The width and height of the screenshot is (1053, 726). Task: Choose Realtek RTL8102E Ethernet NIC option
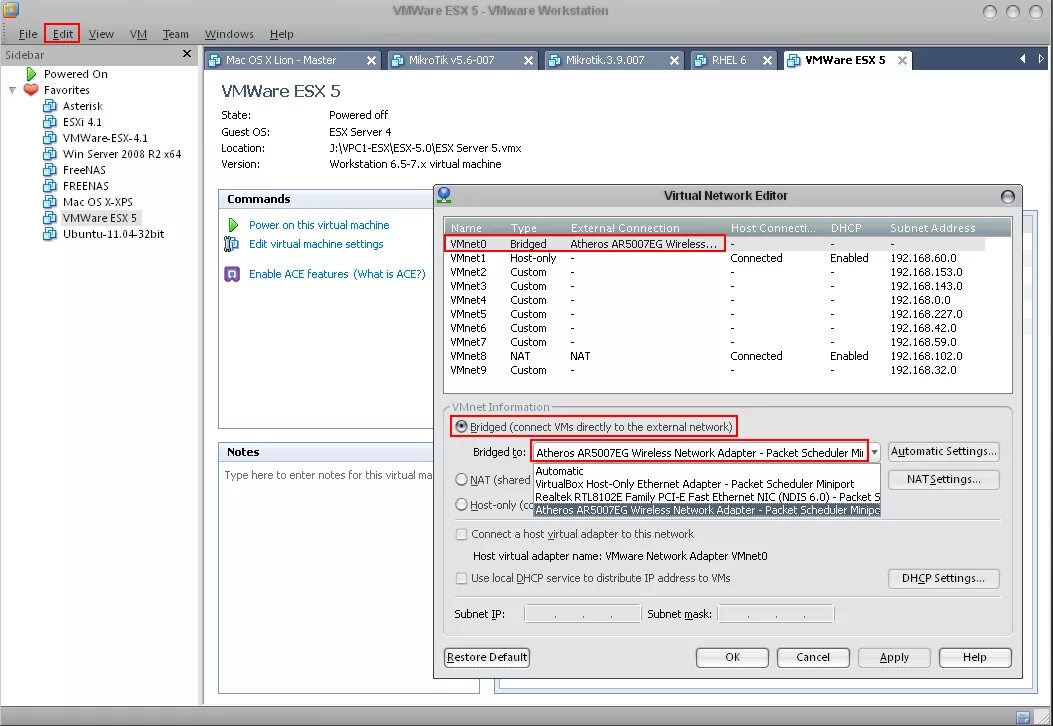tap(706, 497)
